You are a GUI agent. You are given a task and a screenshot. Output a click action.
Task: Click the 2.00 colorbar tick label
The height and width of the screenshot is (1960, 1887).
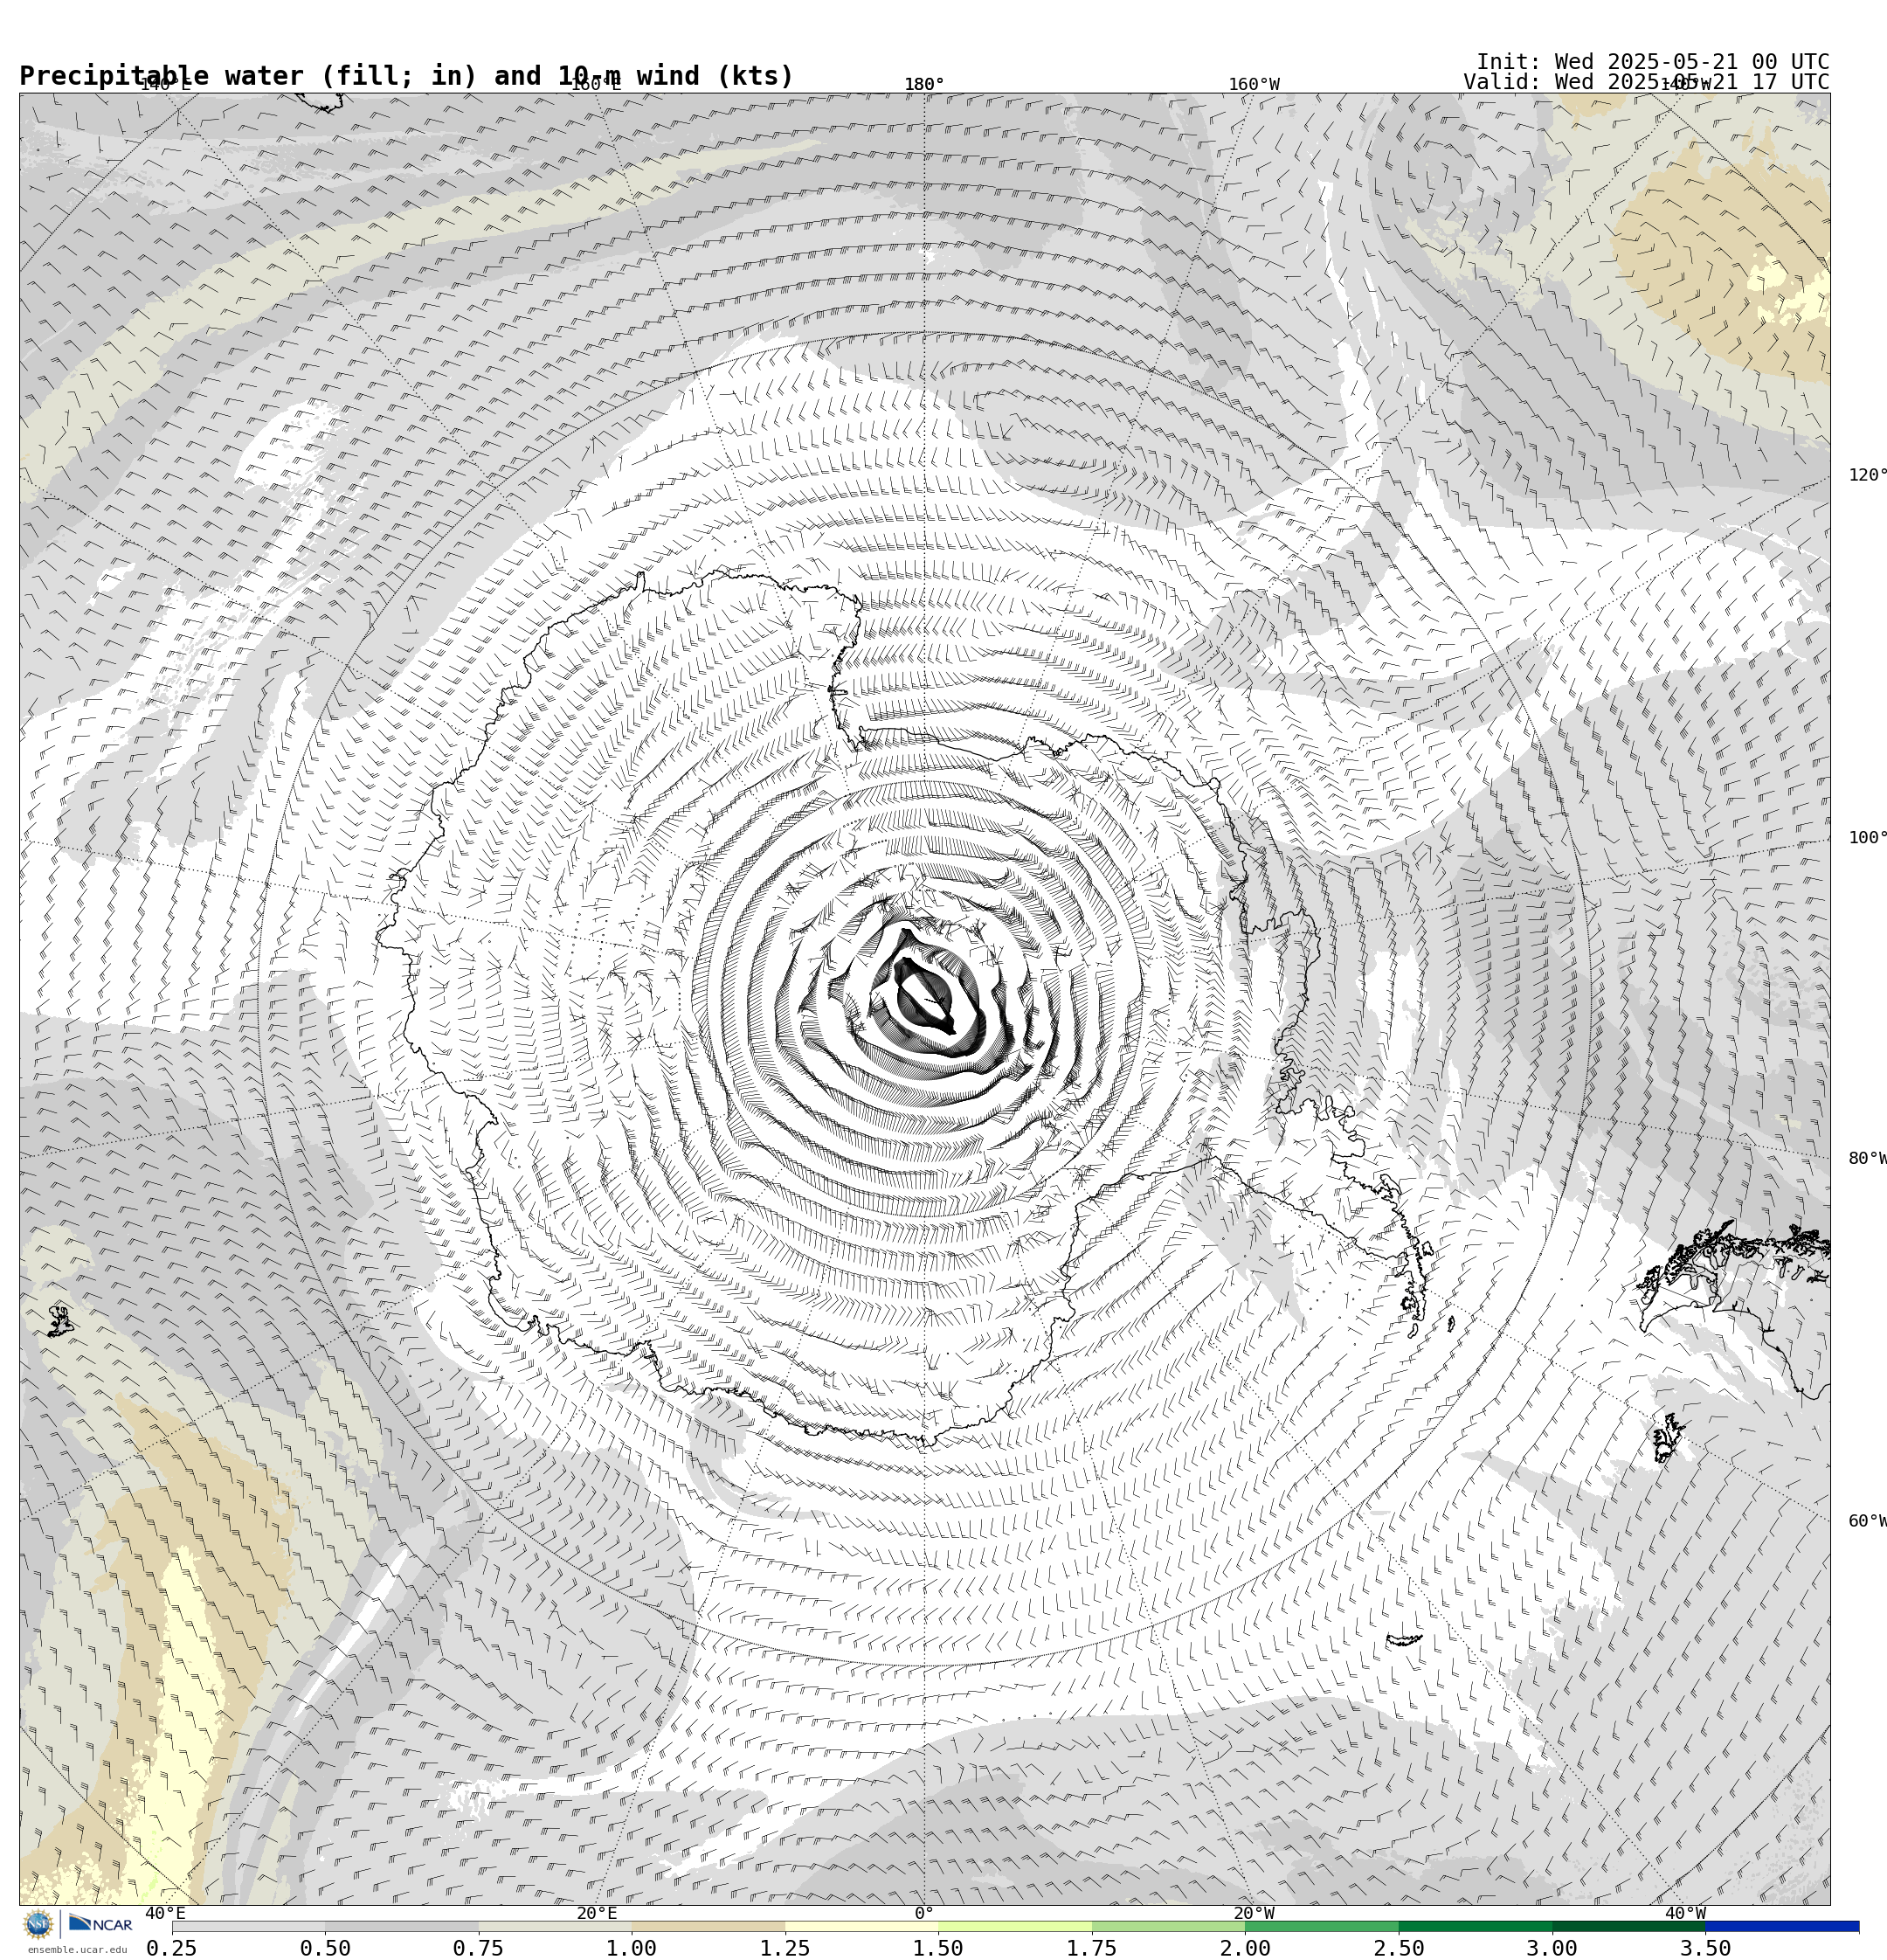click(x=1245, y=1948)
